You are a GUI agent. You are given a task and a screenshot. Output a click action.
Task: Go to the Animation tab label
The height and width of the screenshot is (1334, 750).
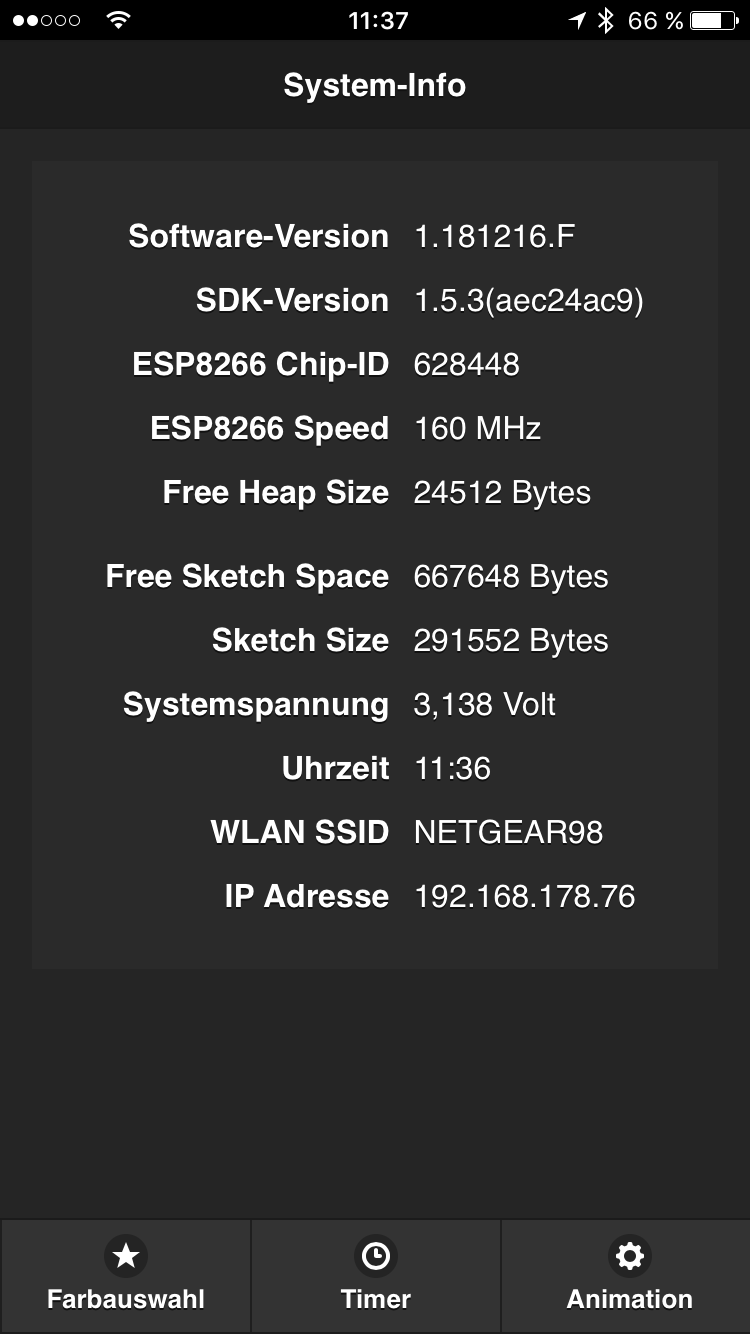pos(629,1299)
